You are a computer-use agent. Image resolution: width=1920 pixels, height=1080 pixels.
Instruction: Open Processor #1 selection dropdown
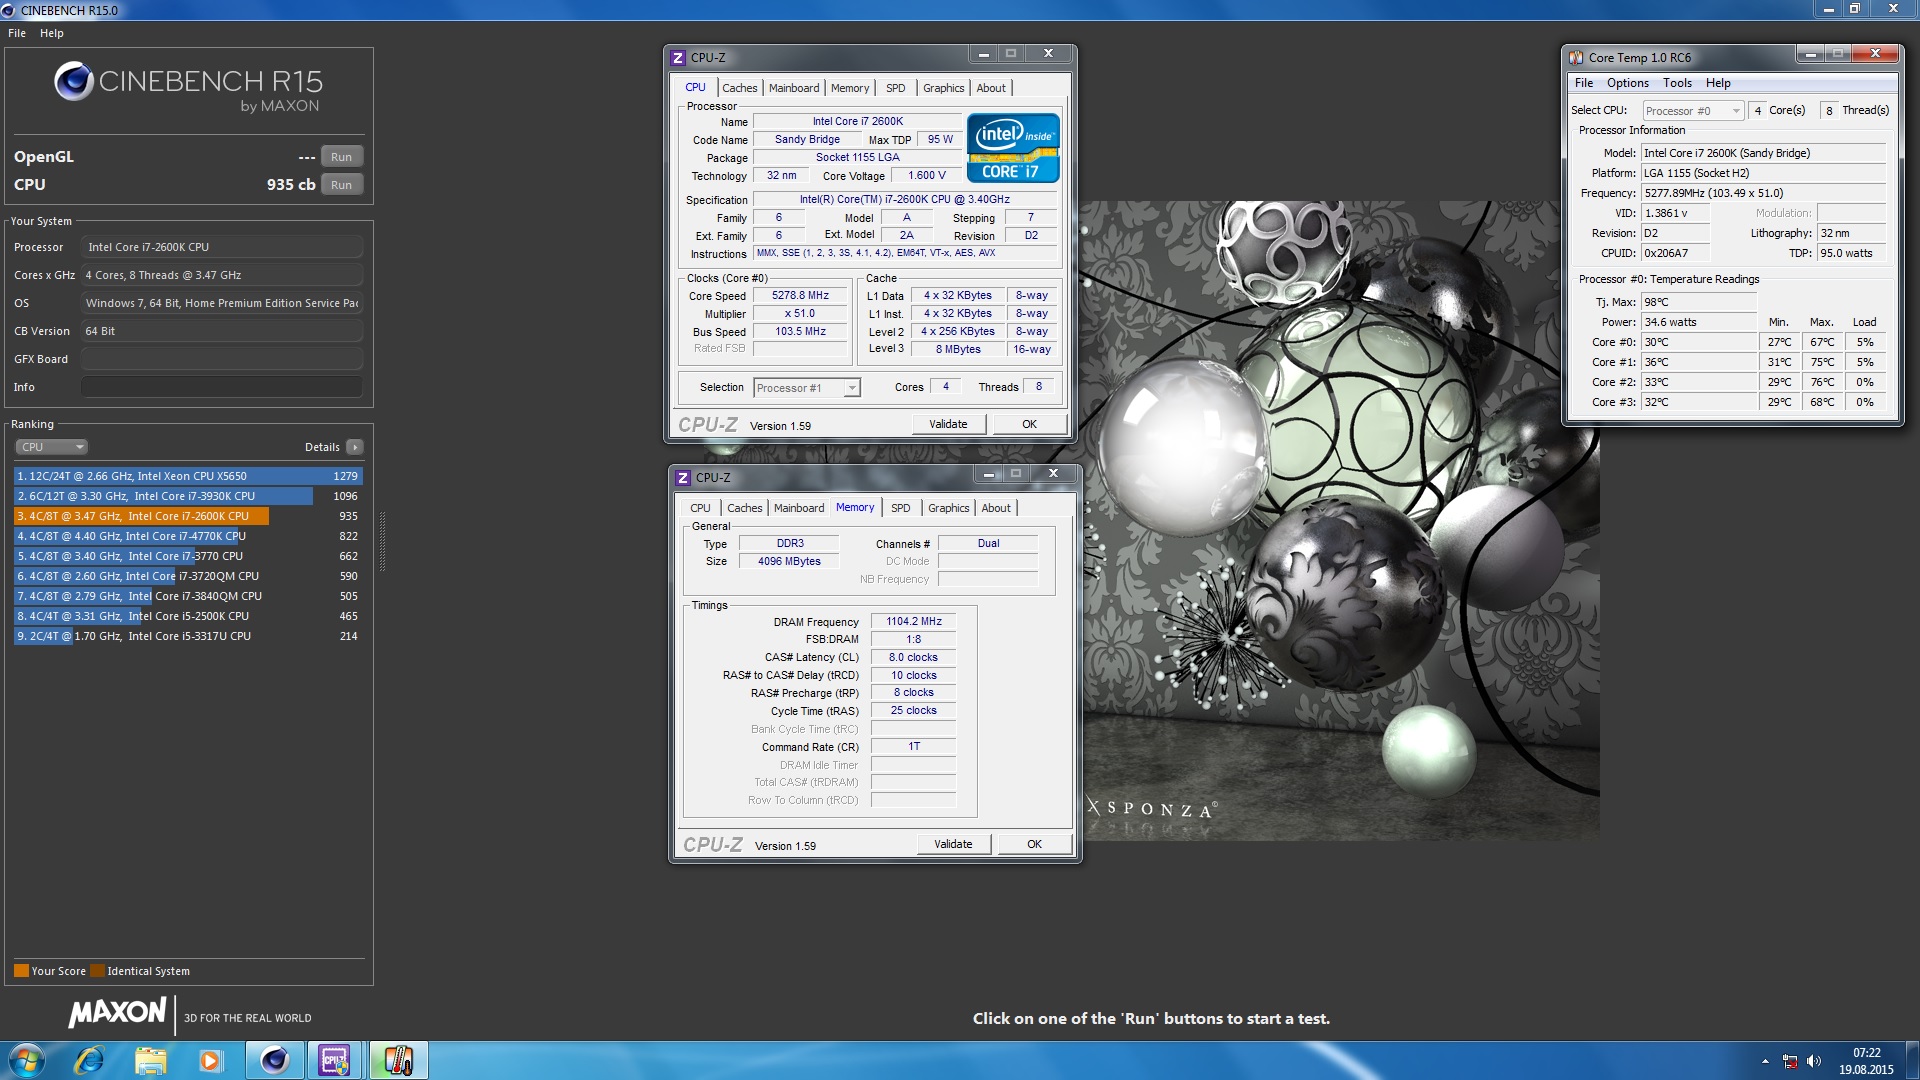[806, 388]
